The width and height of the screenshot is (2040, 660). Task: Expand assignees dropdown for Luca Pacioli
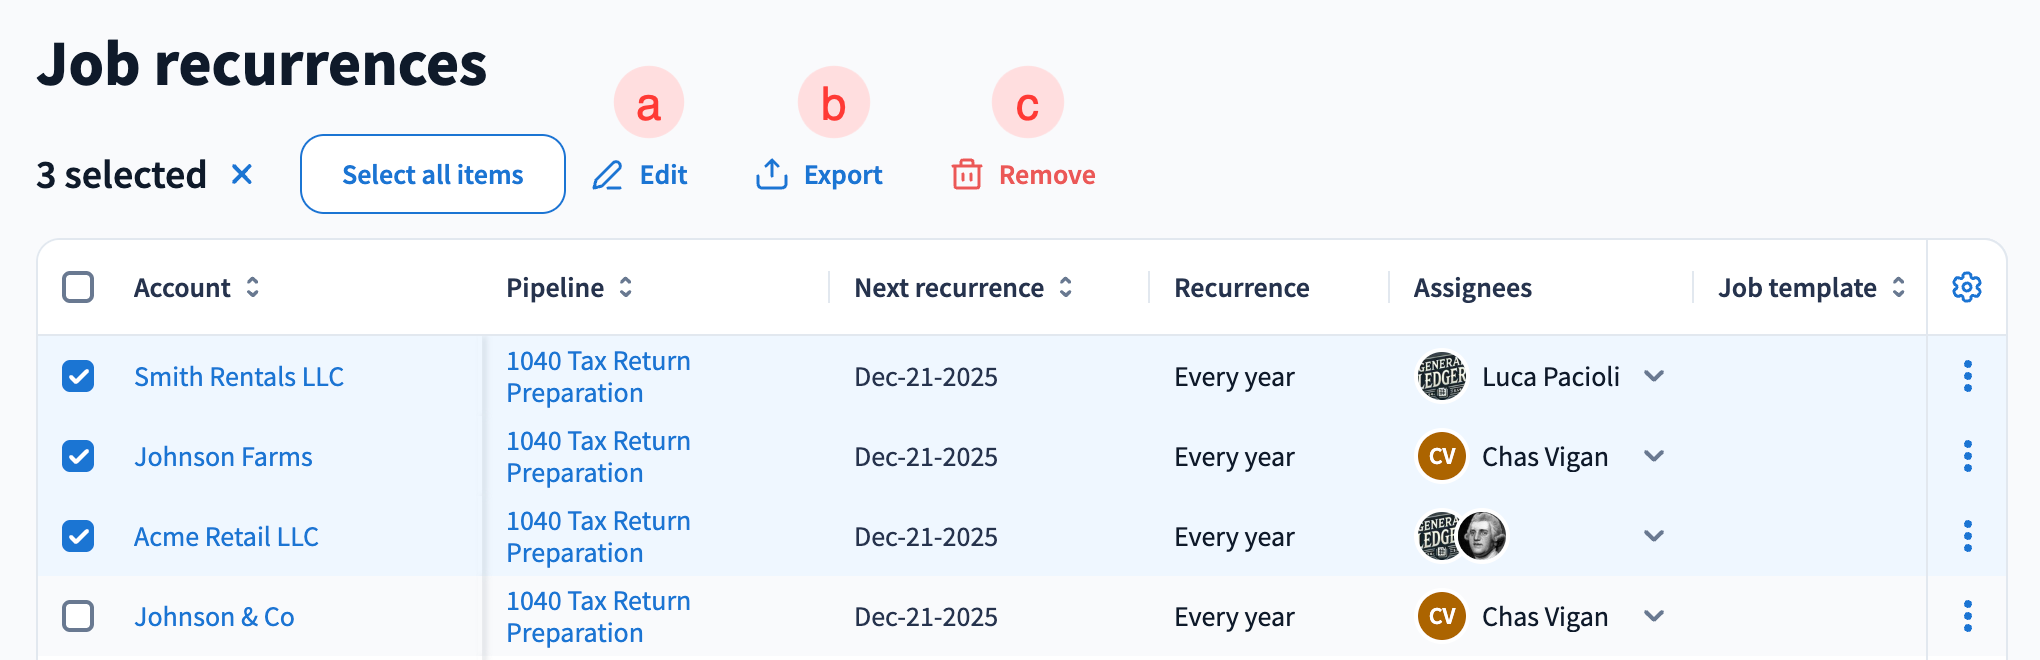click(x=1654, y=376)
